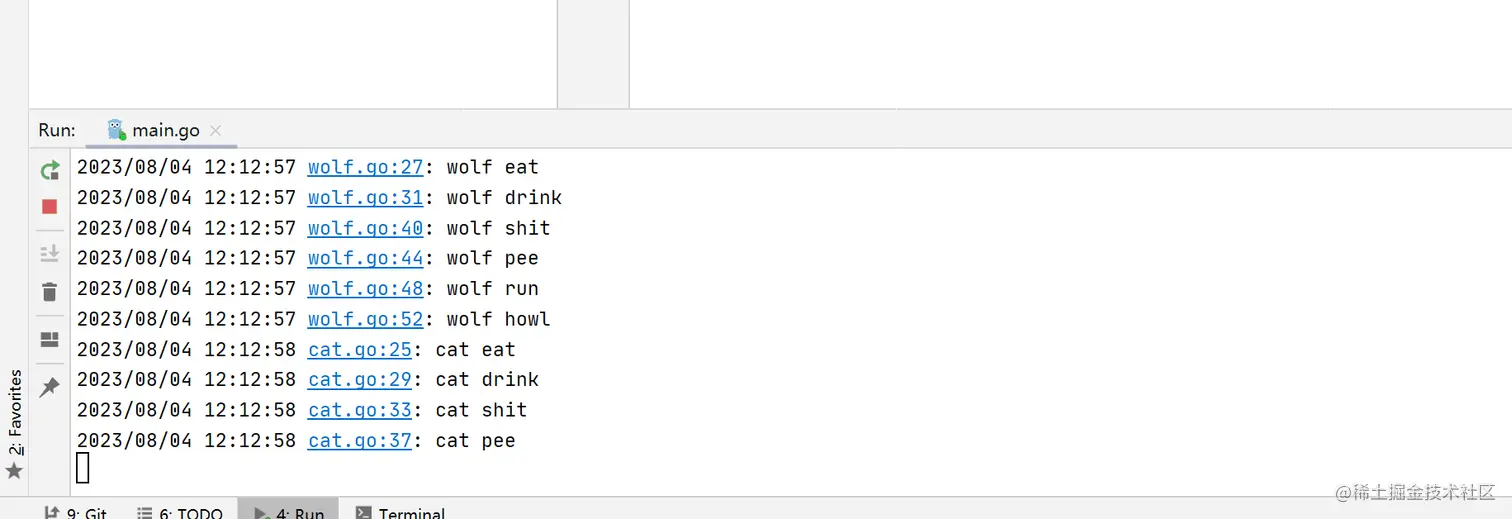Click the Go gopher icon on main.go tab
1512x519 pixels.
(x=117, y=130)
